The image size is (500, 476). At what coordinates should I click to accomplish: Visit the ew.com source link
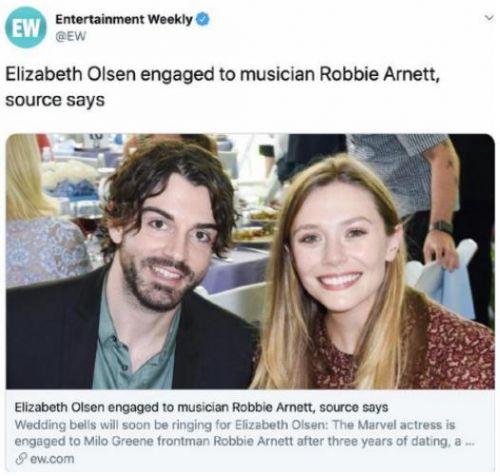(x=52, y=459)
